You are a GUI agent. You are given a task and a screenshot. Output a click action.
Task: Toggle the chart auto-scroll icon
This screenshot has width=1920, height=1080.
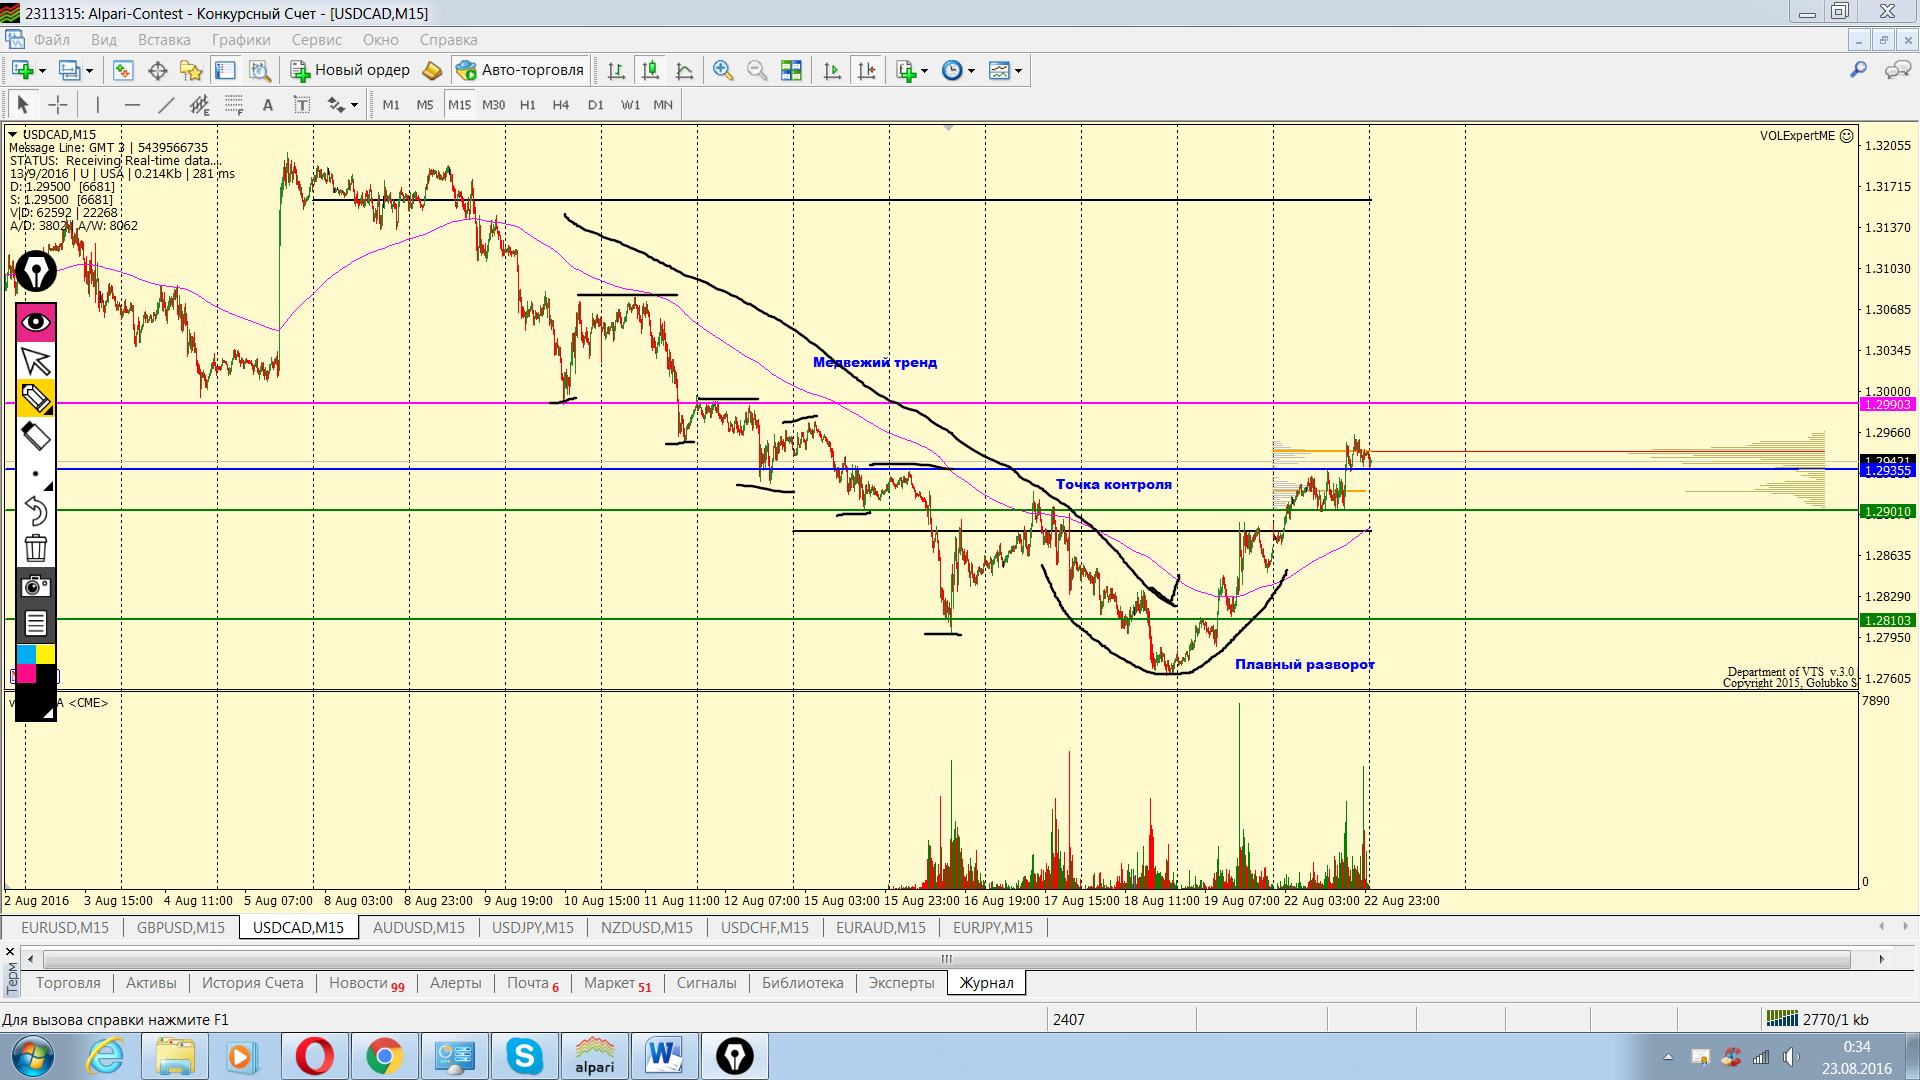832,71
